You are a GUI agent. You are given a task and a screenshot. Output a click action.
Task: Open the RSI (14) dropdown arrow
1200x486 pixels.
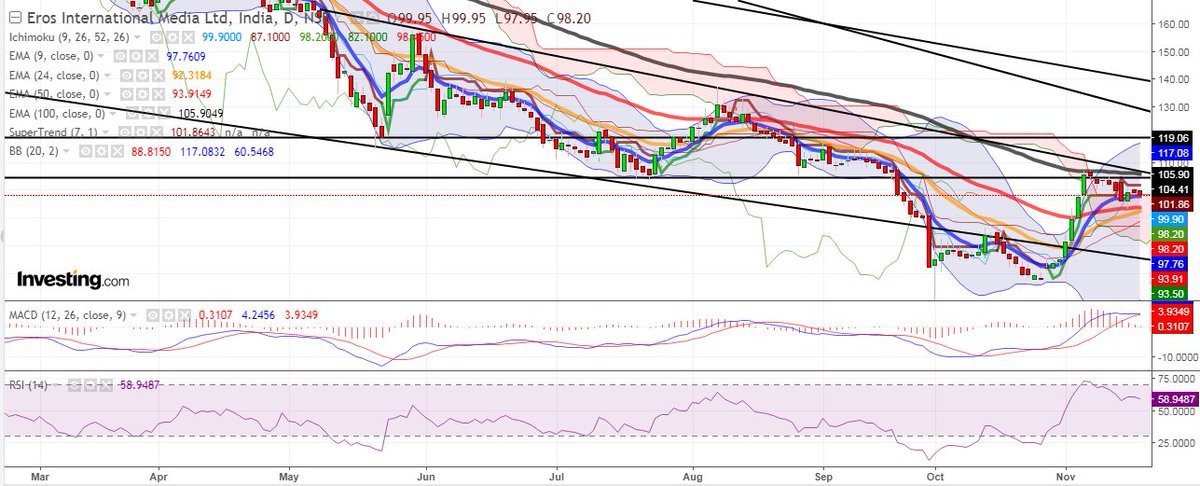57,385
